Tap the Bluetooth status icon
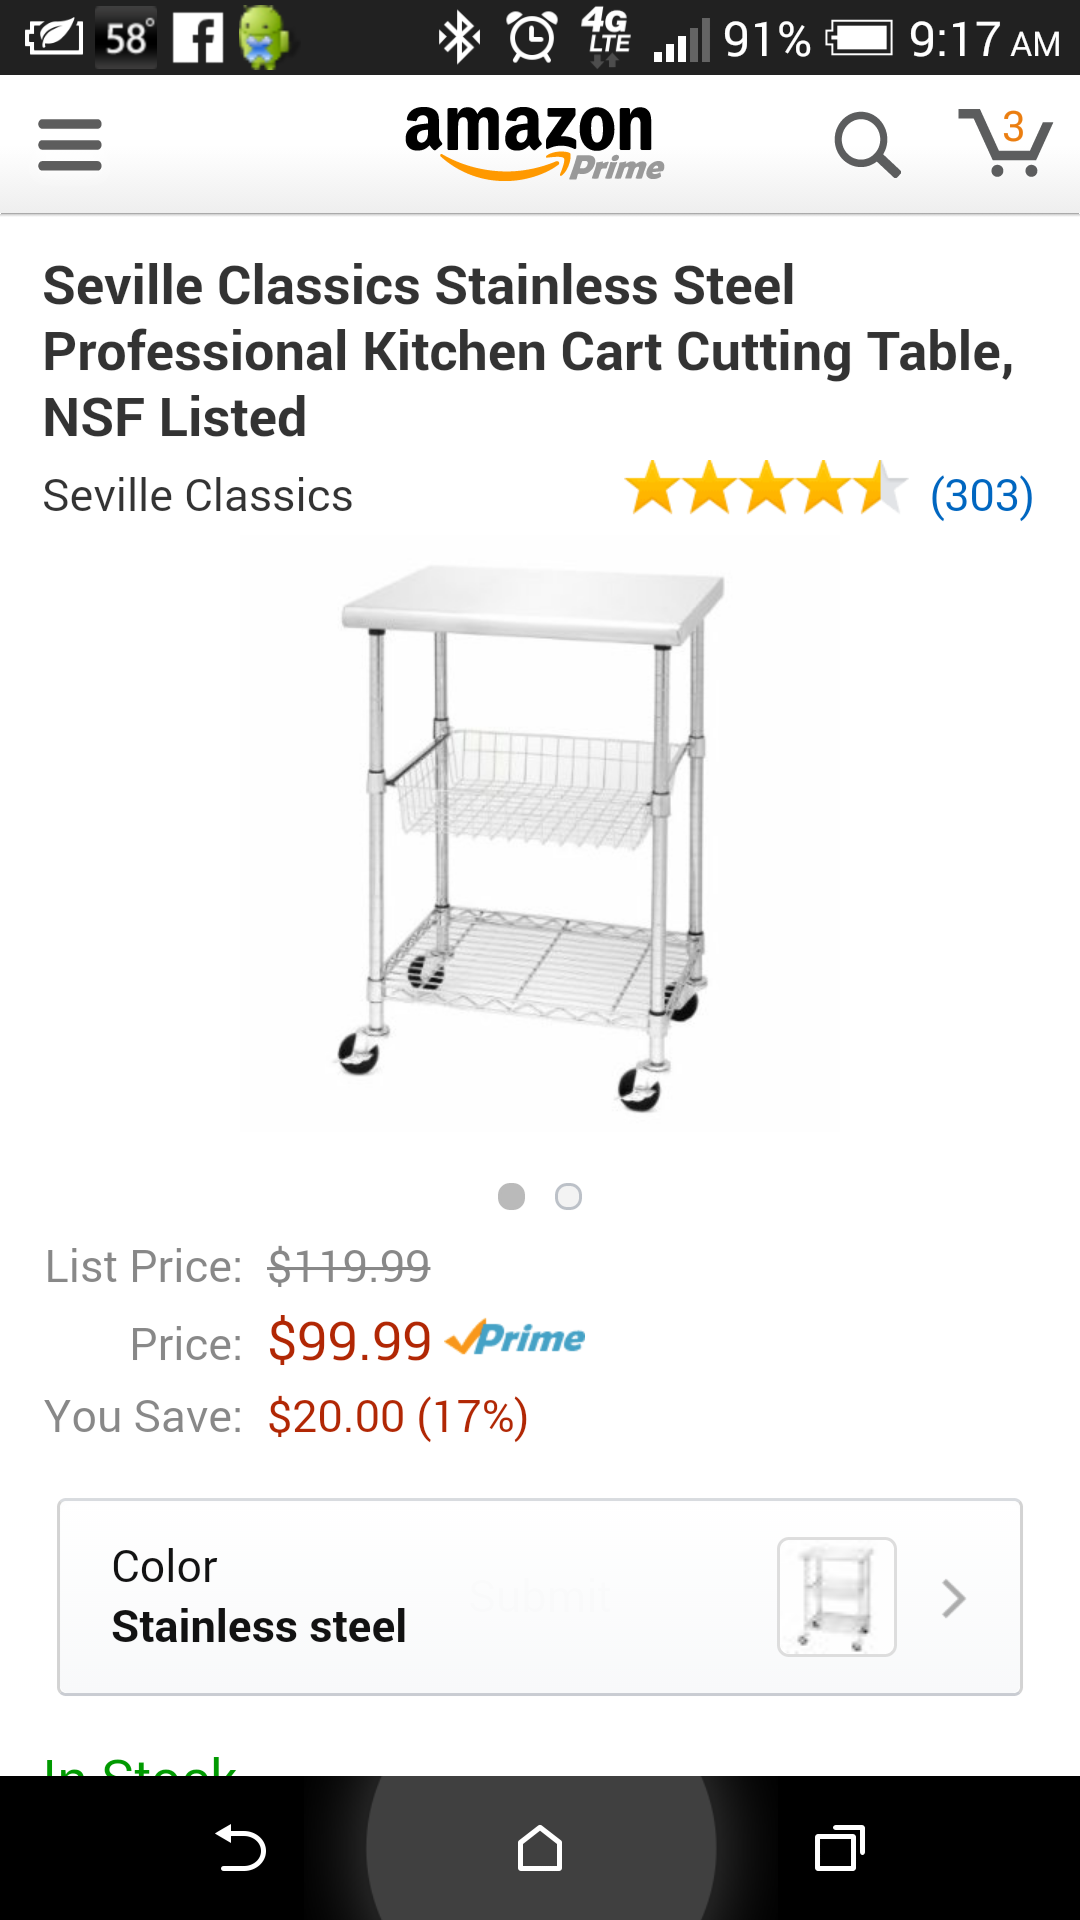This screenshot has height=1920, width=1080. 459,38
